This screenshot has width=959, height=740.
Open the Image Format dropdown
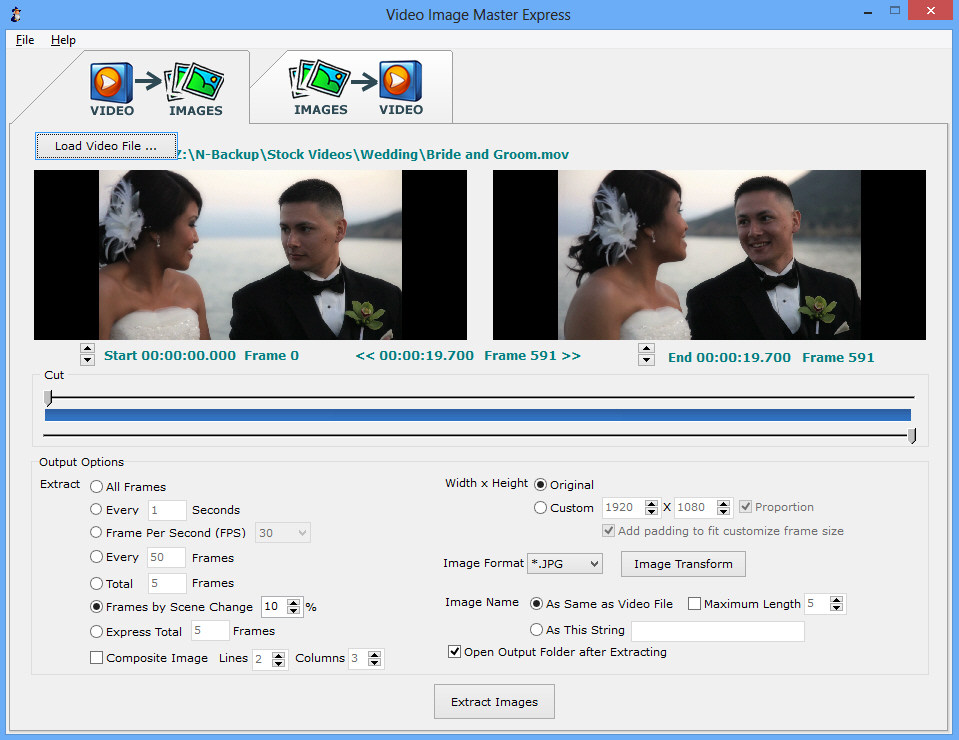(564, 563)
